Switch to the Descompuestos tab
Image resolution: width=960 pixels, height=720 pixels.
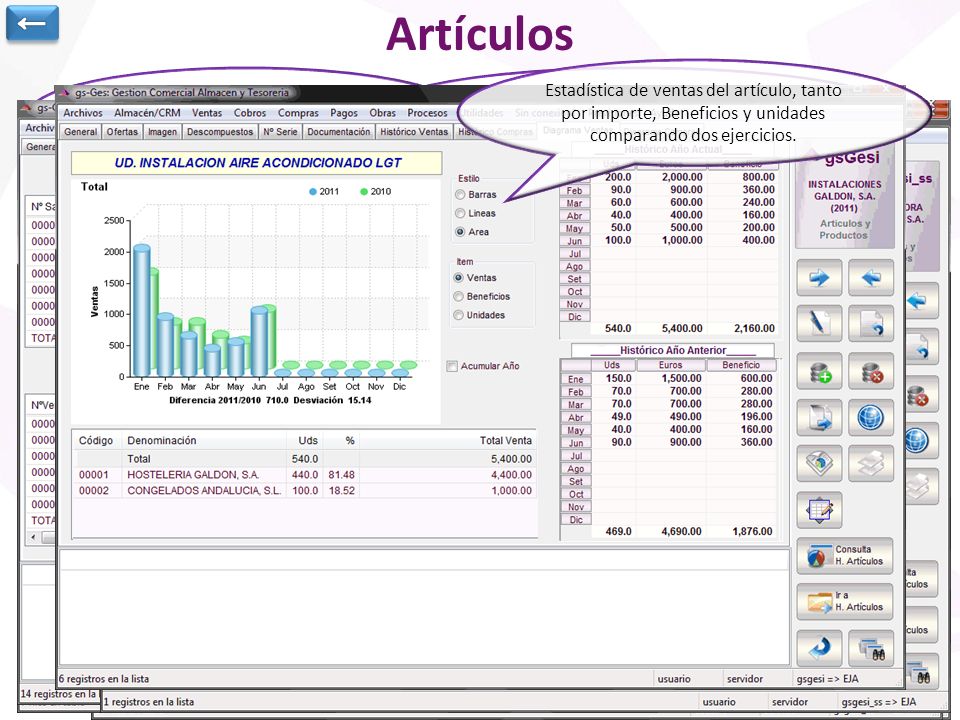coord(220,132)
